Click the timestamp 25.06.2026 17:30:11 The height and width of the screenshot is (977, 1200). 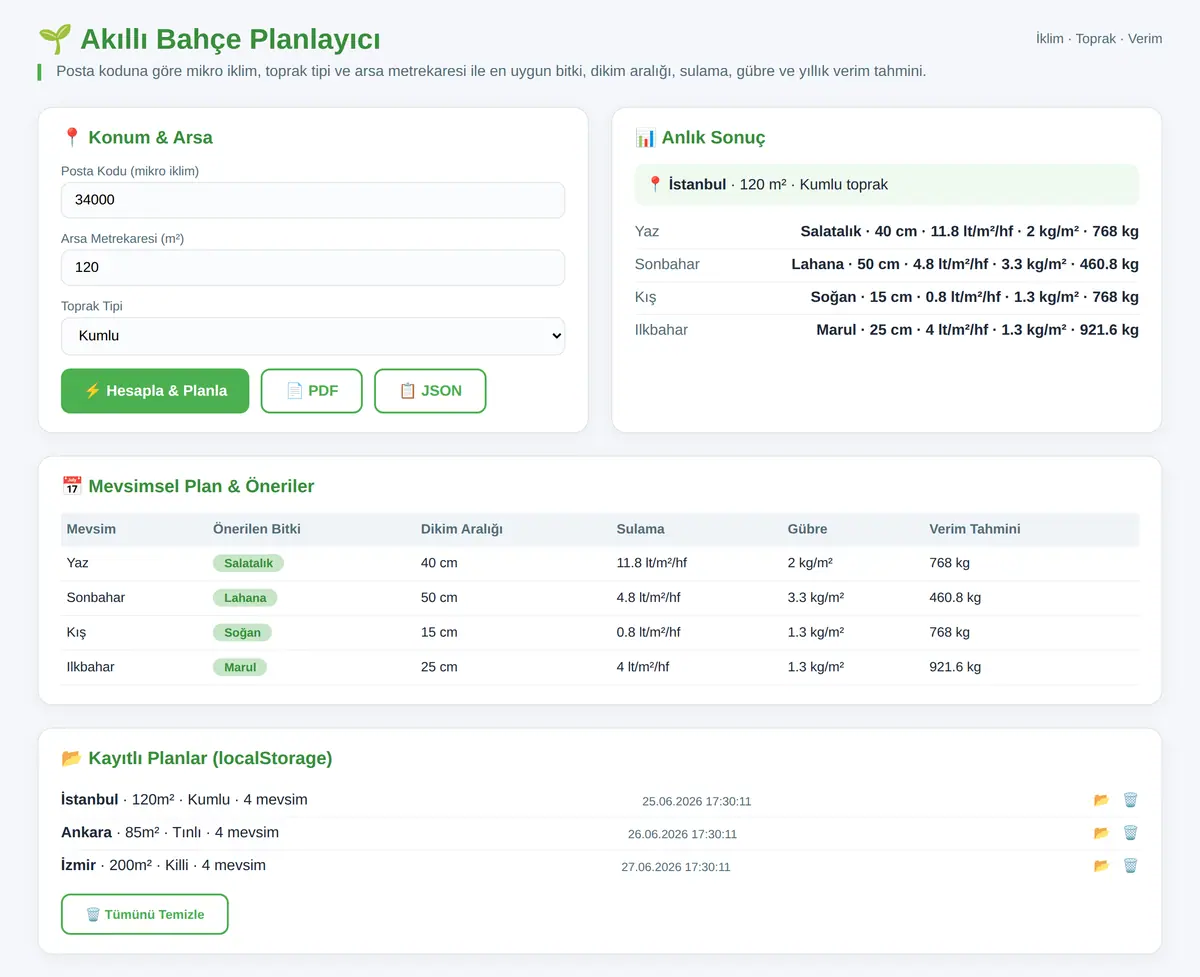pos(697,801)
